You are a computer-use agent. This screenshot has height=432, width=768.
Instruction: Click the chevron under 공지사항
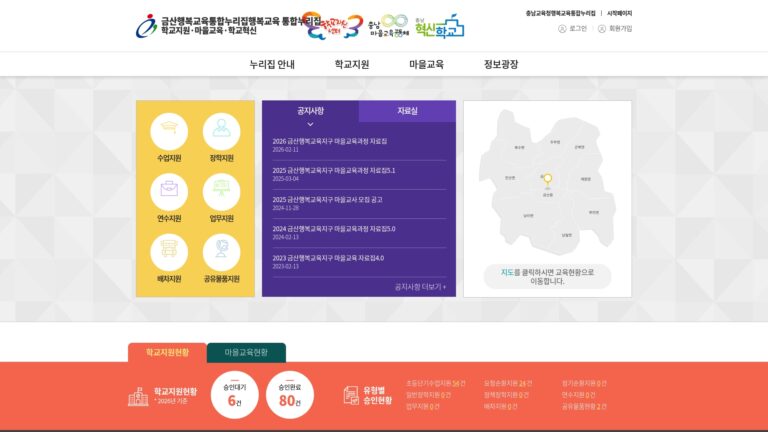[310, 124]
